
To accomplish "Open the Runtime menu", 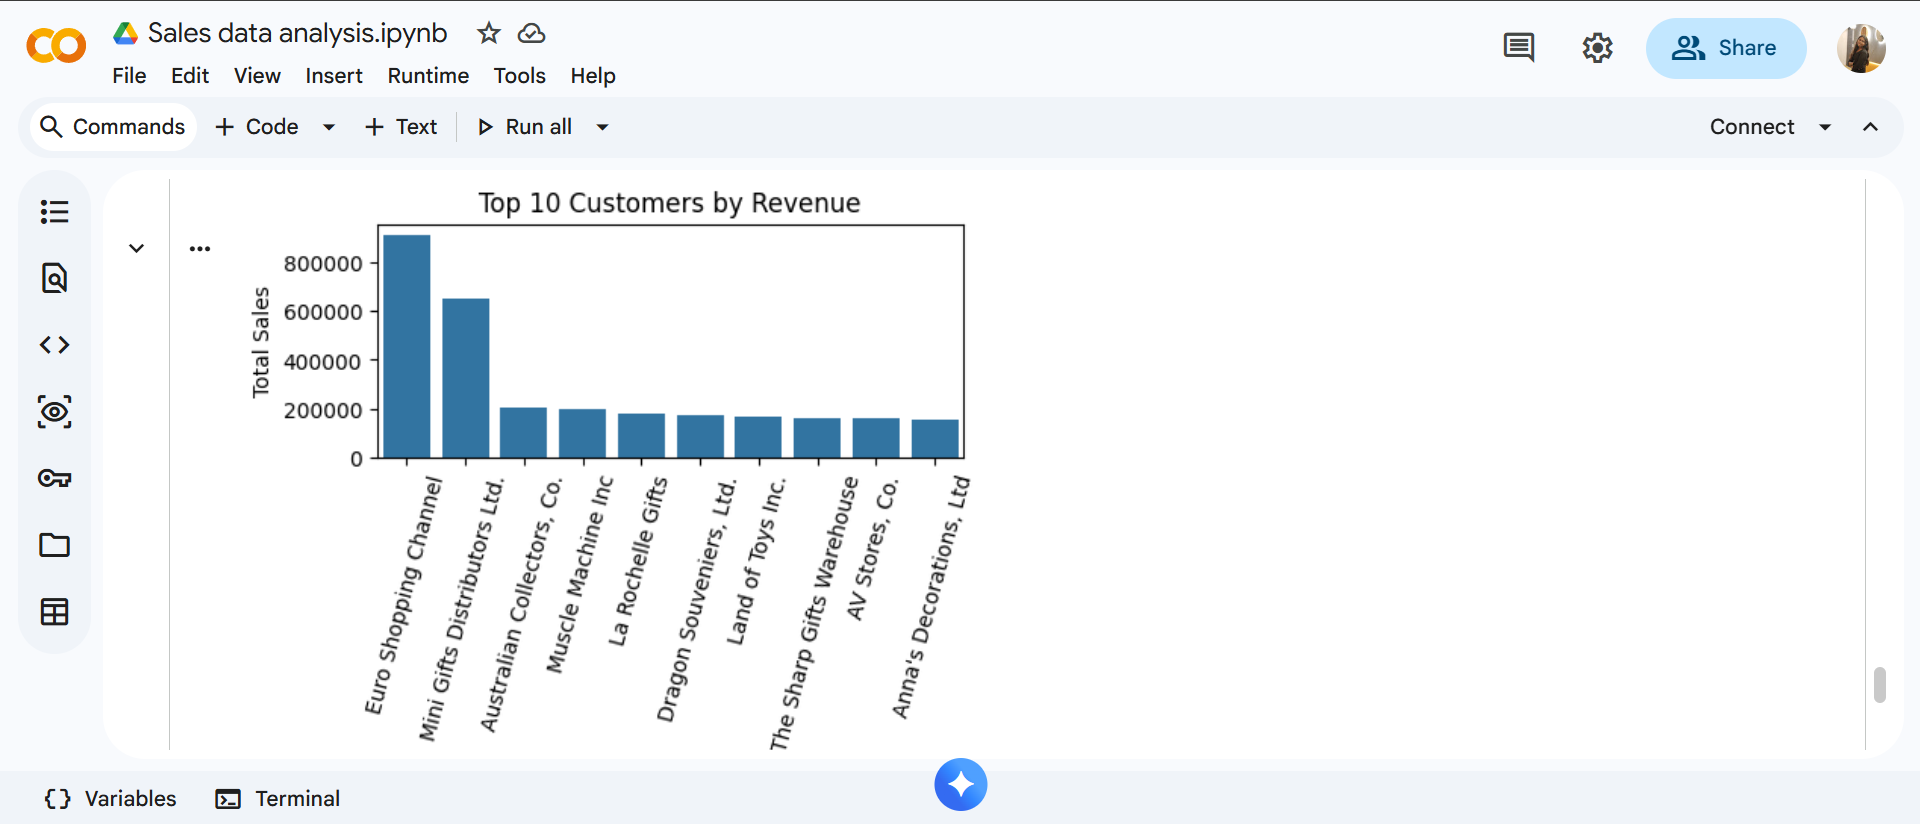I will point(428,76).
